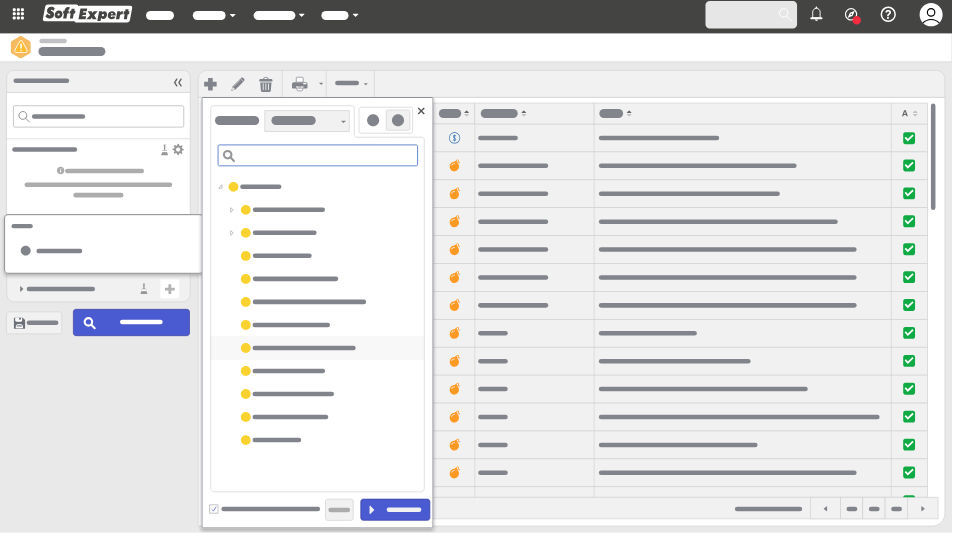Screen dimensions: 960x544
Task: Open the user profile avatar
Action: pyautogui.click(x=931, y=15)
